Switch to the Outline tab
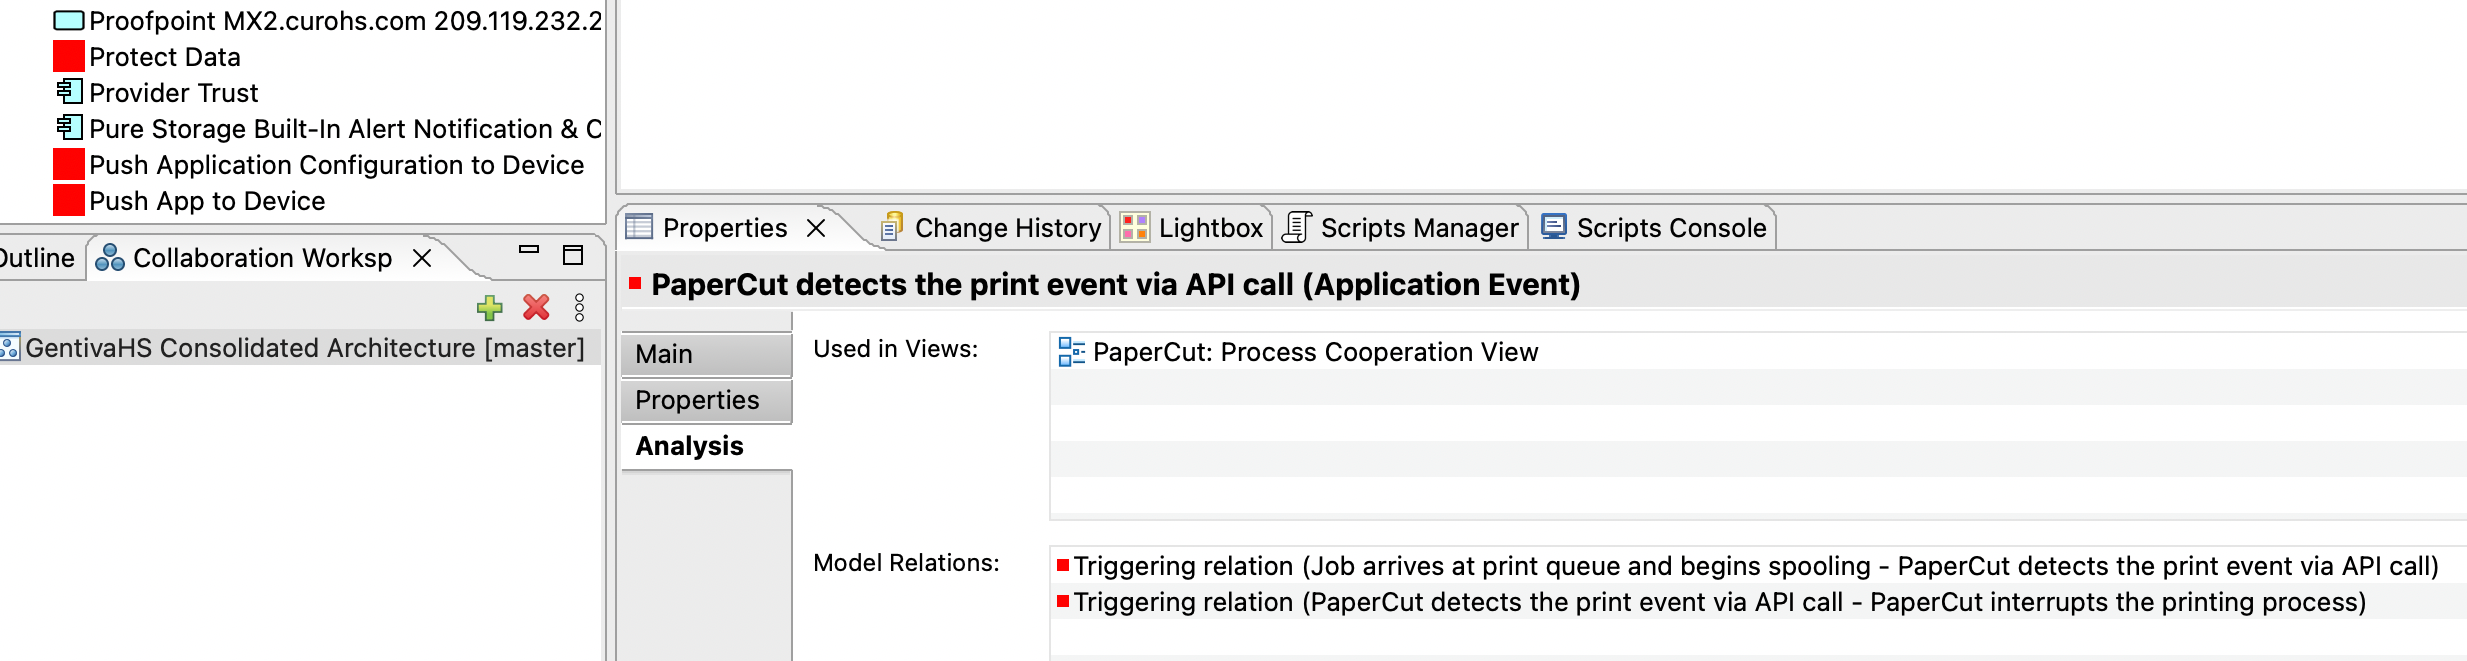2467x661 pixels. (x=37, y=257)
